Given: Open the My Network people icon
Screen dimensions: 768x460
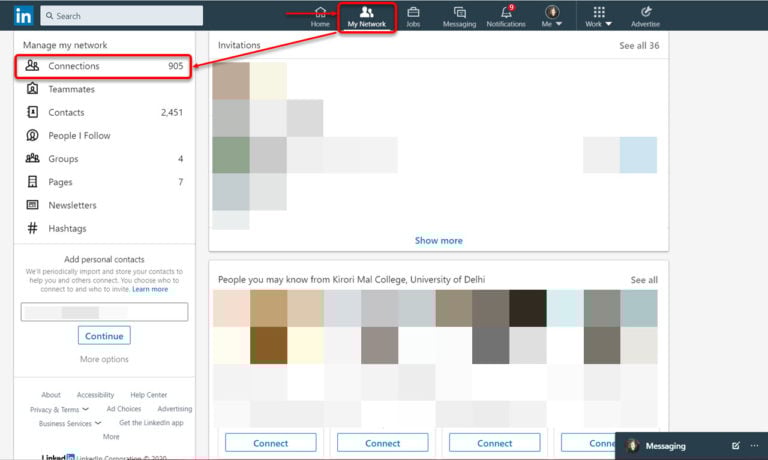Looking at the screenshot, I should coord(366,12).
